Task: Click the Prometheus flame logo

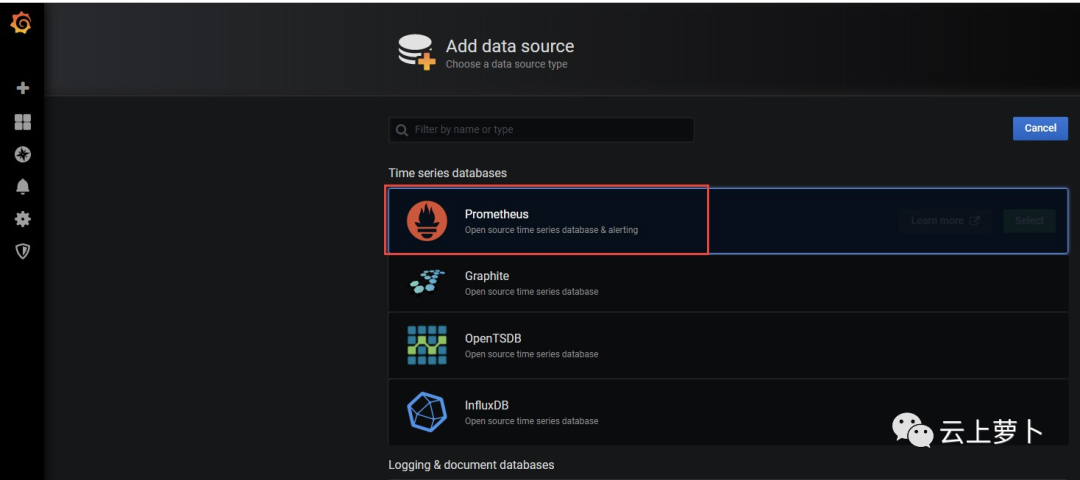Action: click(426, 221)
